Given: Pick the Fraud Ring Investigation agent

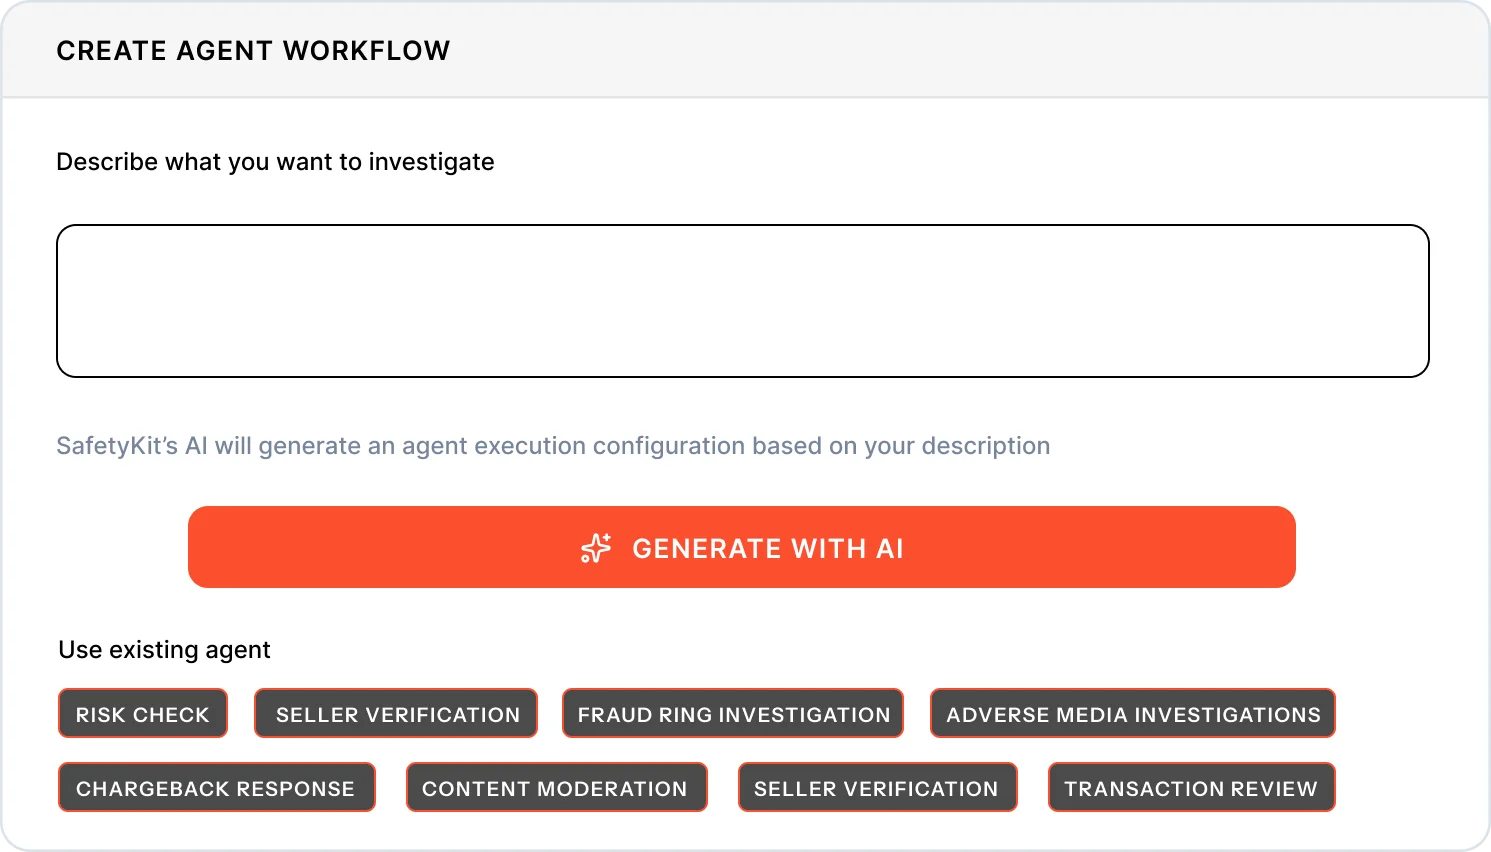Looking at the screenshot, I should click(733, 714).
